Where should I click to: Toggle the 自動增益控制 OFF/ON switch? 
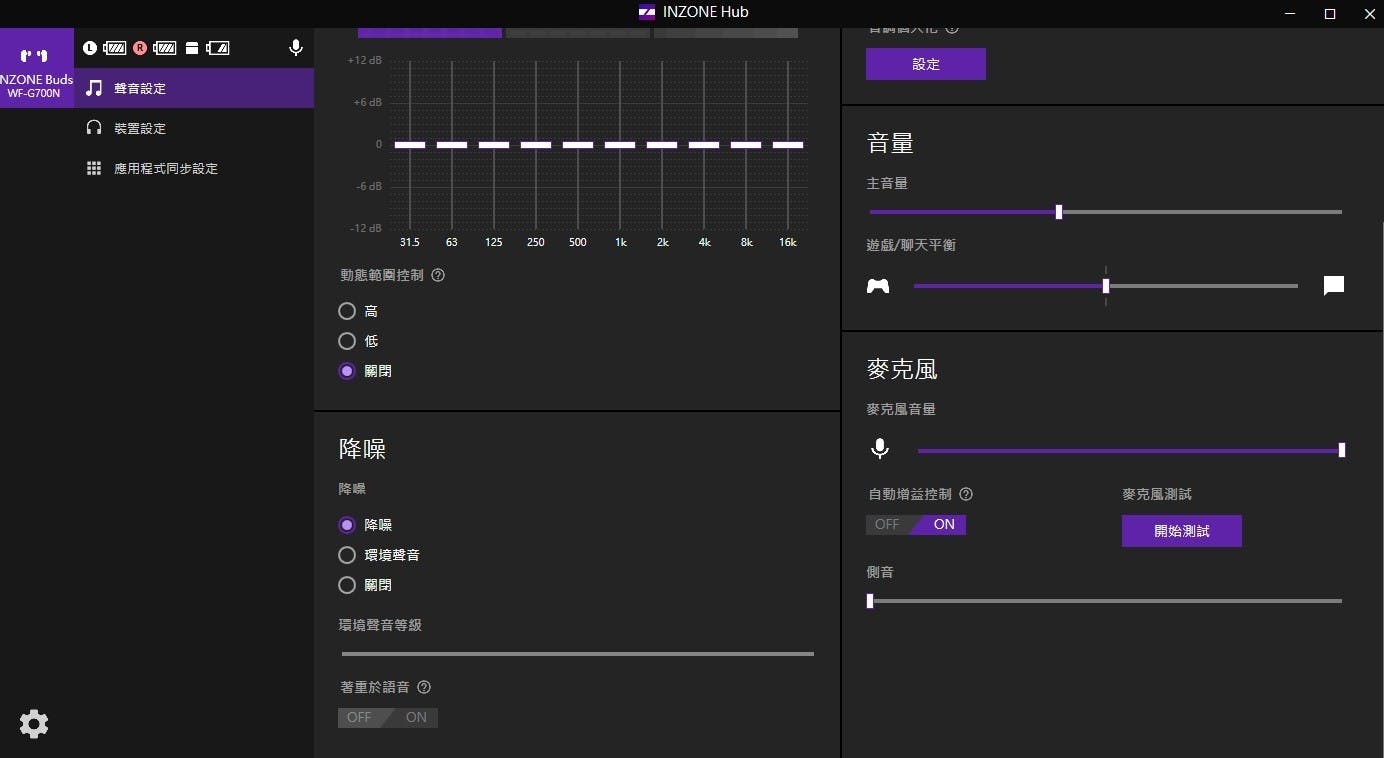coord(916,524)
